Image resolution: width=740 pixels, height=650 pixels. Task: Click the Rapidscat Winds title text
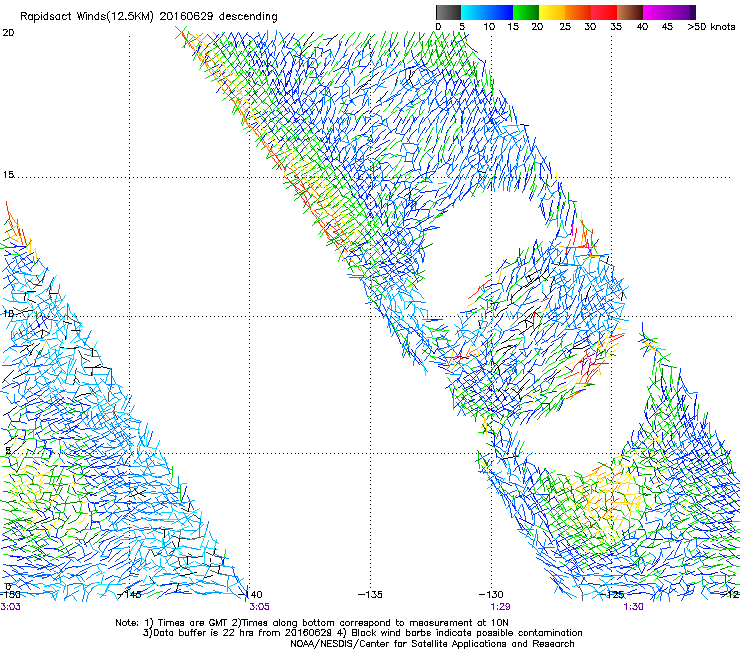point(149,17)
